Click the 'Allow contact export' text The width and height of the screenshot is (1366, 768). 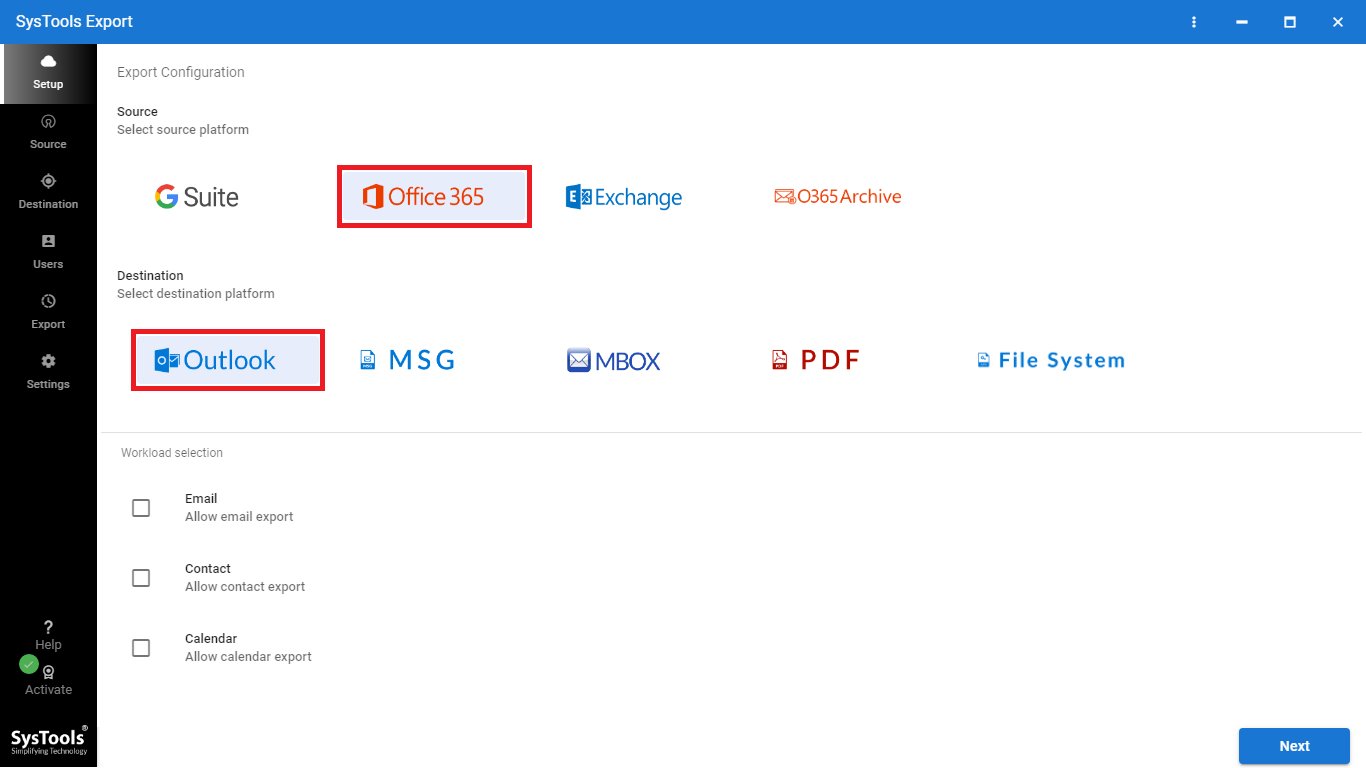pyautogui.click(x=245, y=587)
